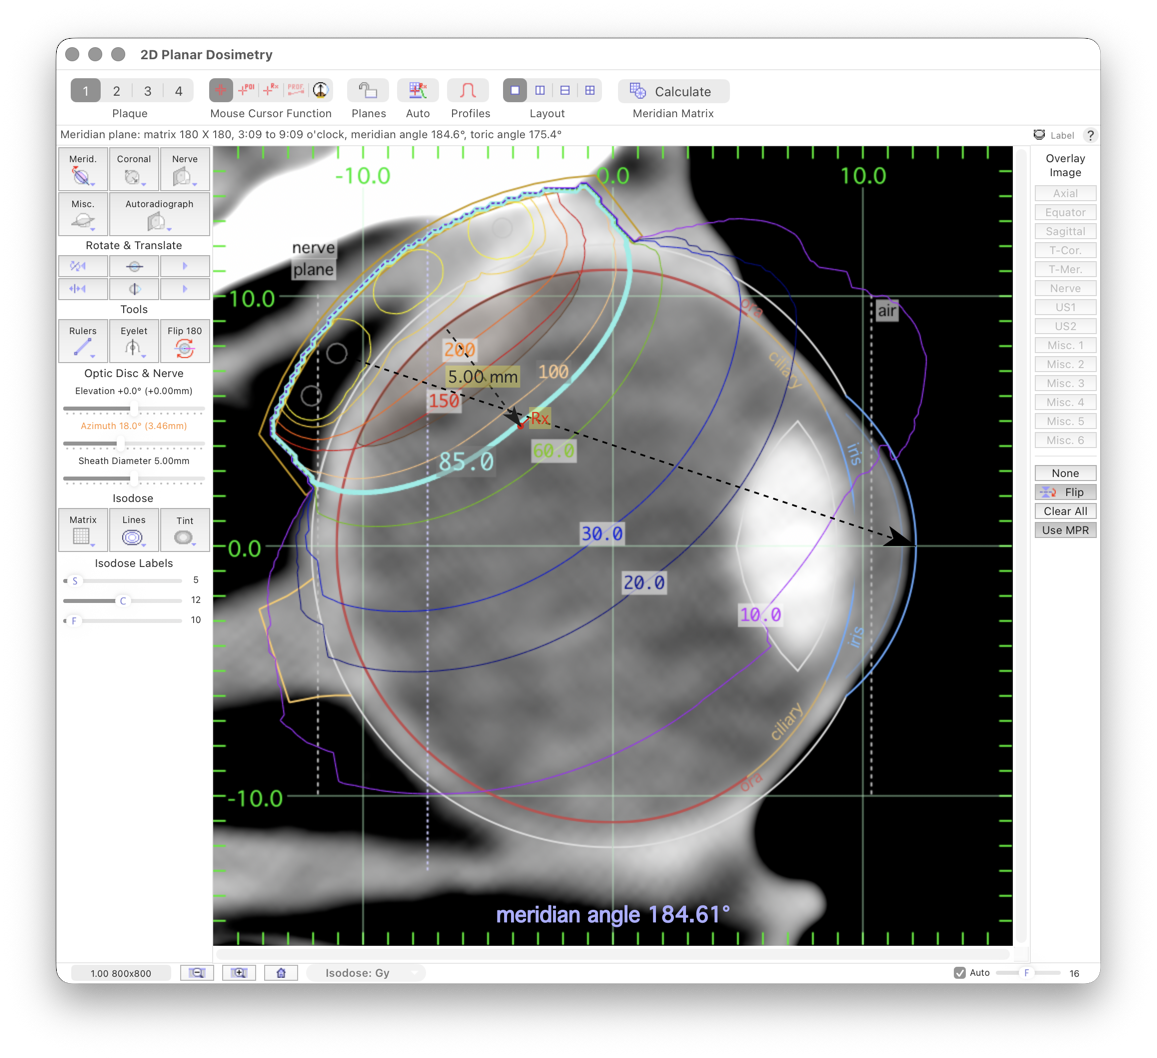Enable isodose Tint shading
This screenshot has height=1058, width=1157.
coord(184,529)
